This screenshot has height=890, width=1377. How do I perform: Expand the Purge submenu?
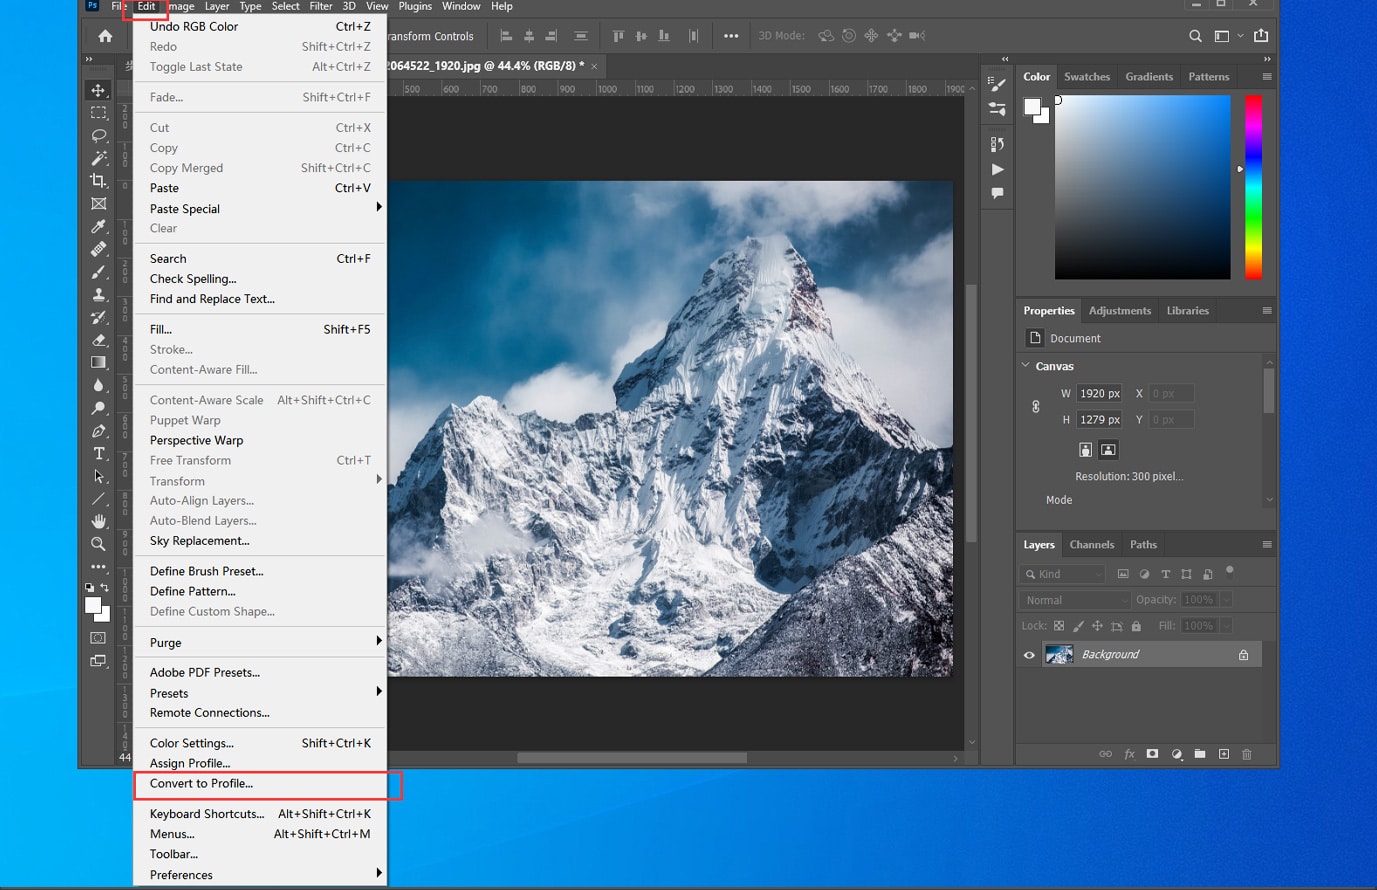pos(260,642)
